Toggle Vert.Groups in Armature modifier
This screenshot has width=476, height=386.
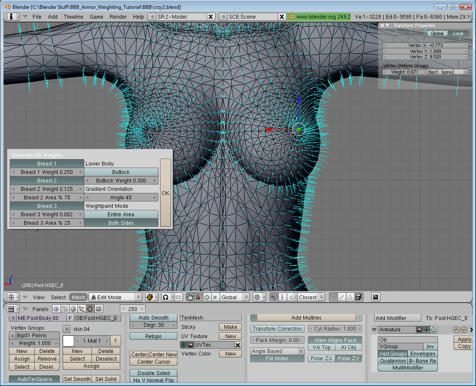[393, 354]
